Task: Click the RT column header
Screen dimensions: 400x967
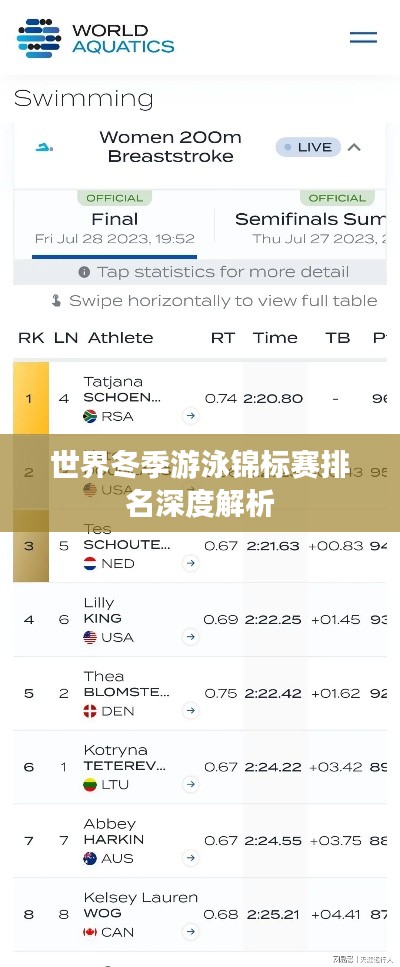Action: (x=220, y=338)
